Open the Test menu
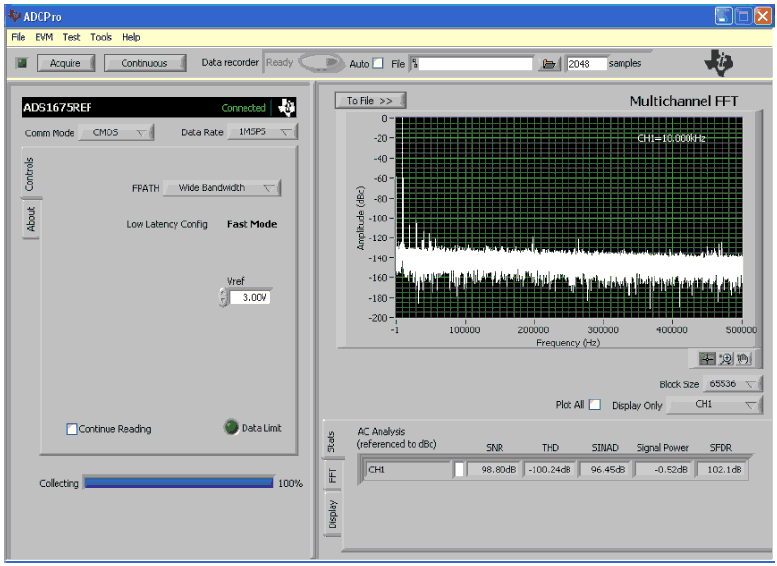The width and height of the screenshot is (777, 566). tap(71, 37)
